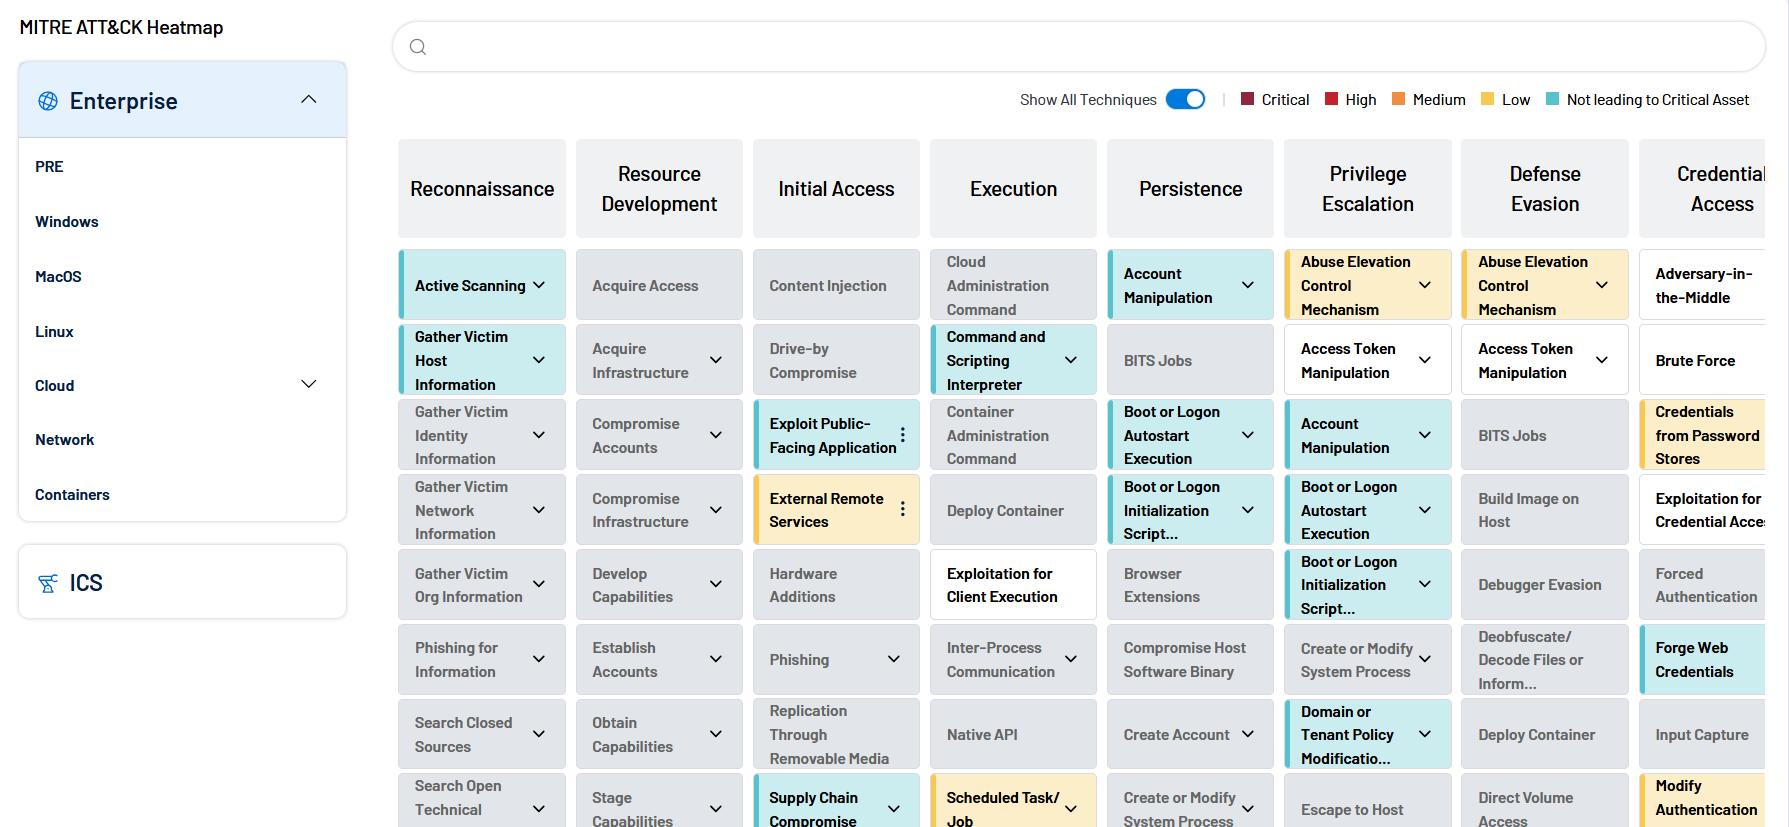Expand the Cloud platform submenu
This screenshot has width=1789, height=827.
[309, 385]
